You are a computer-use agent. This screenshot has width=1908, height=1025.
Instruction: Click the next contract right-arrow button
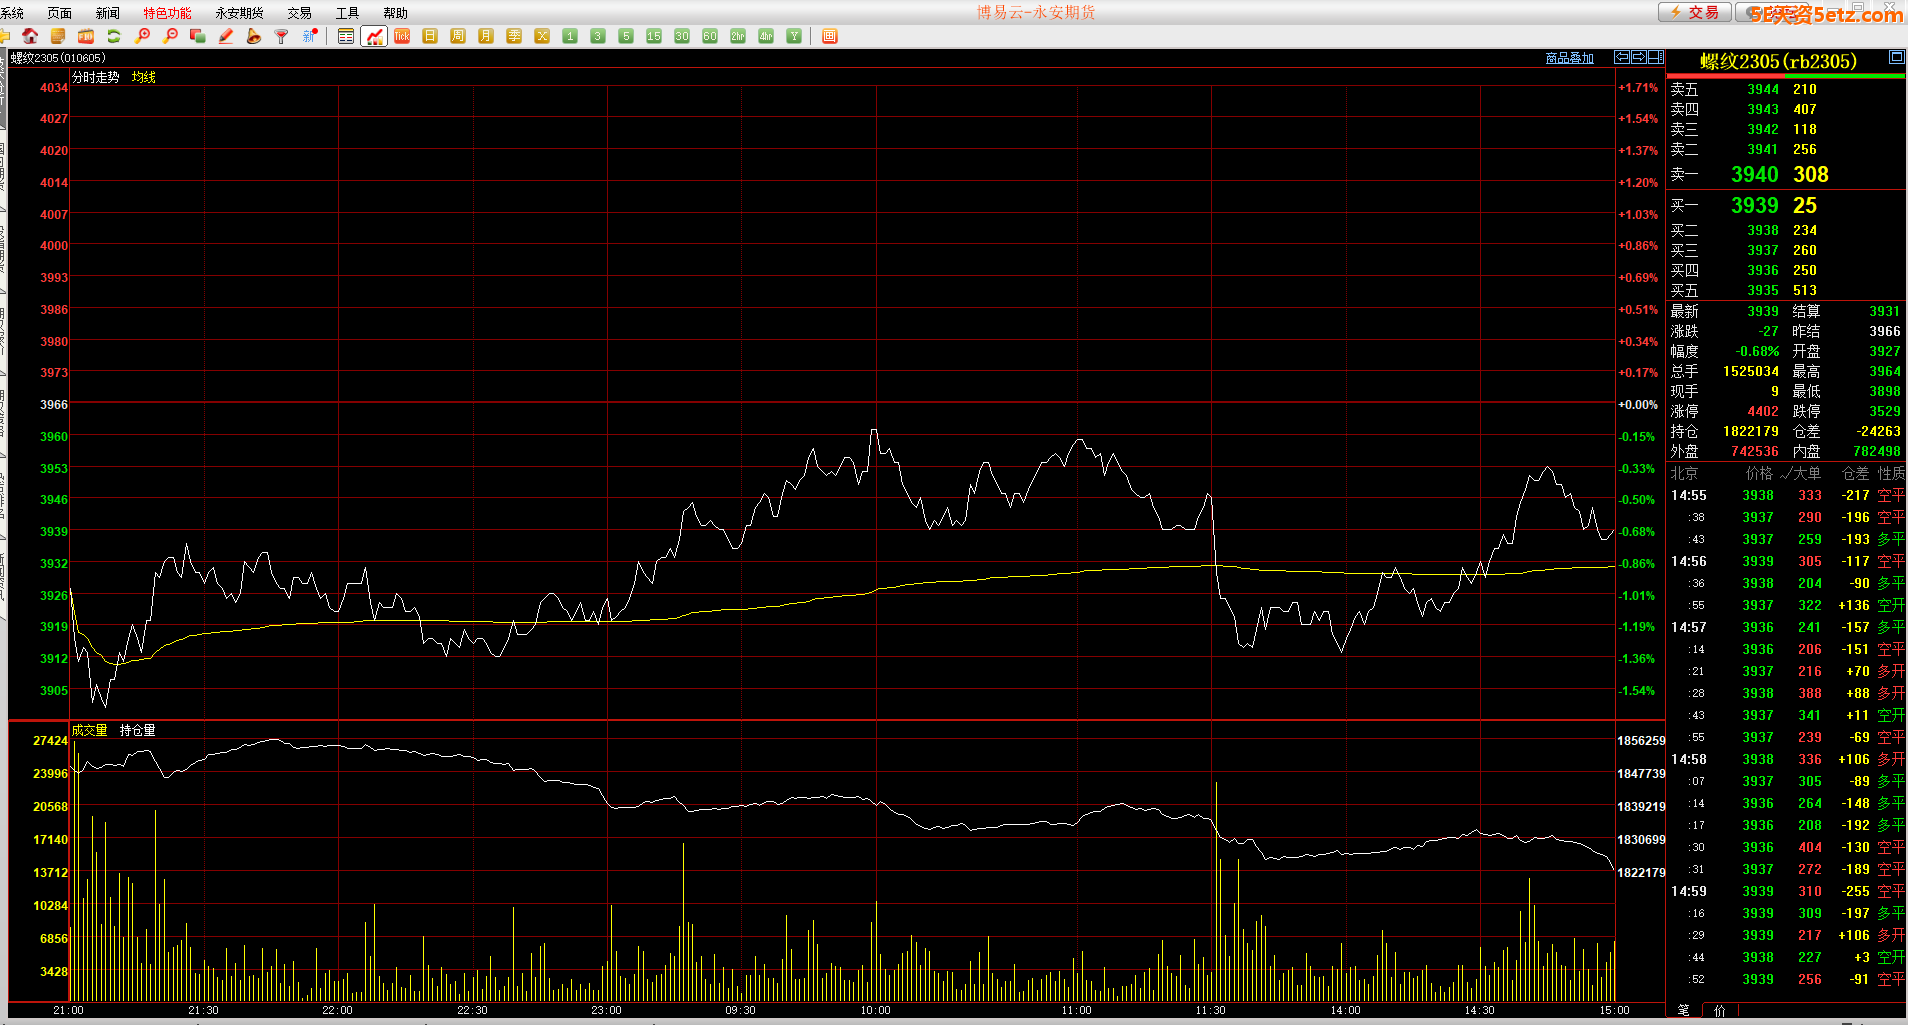coord(1639,57)
